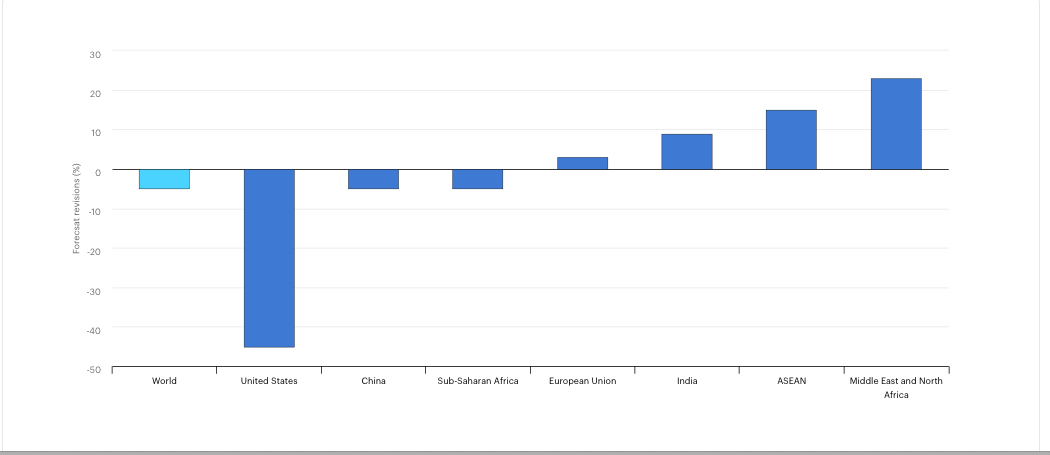
Task: Click the -50 tick on y-axis
Action: click(93, 370)
